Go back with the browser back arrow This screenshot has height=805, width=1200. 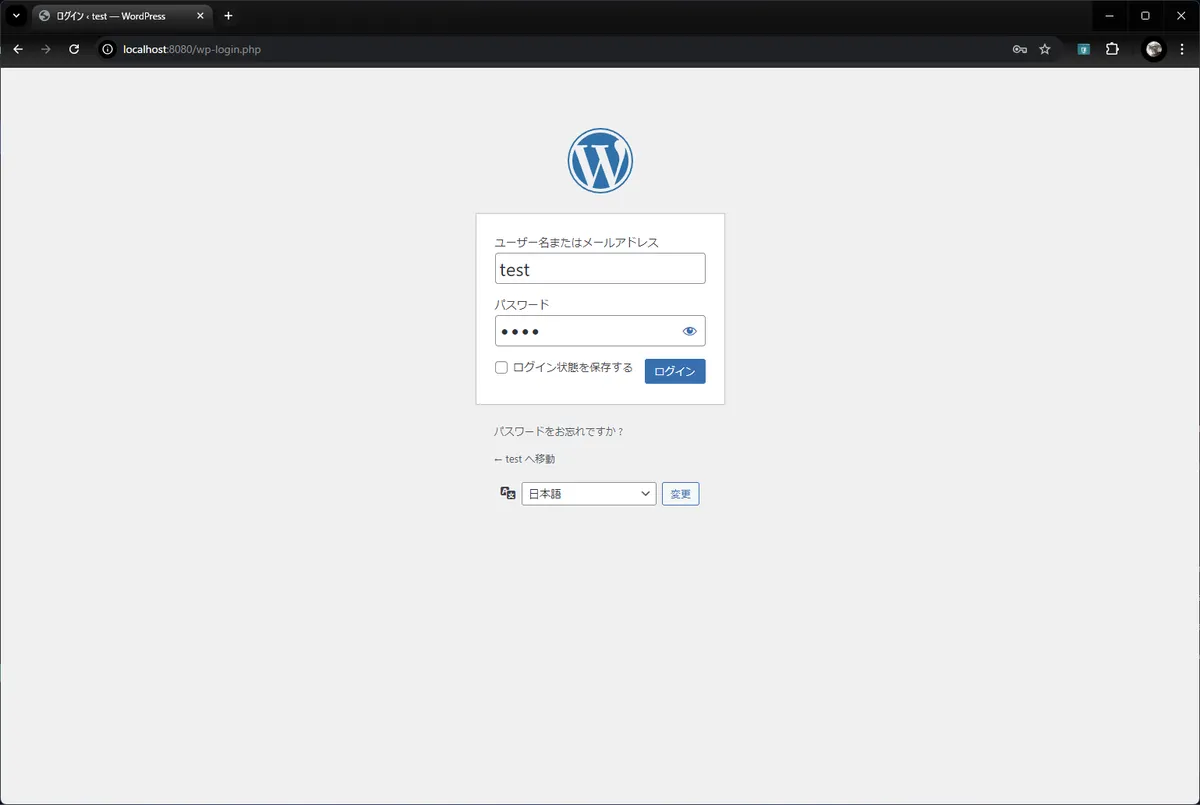click(17, 49)
